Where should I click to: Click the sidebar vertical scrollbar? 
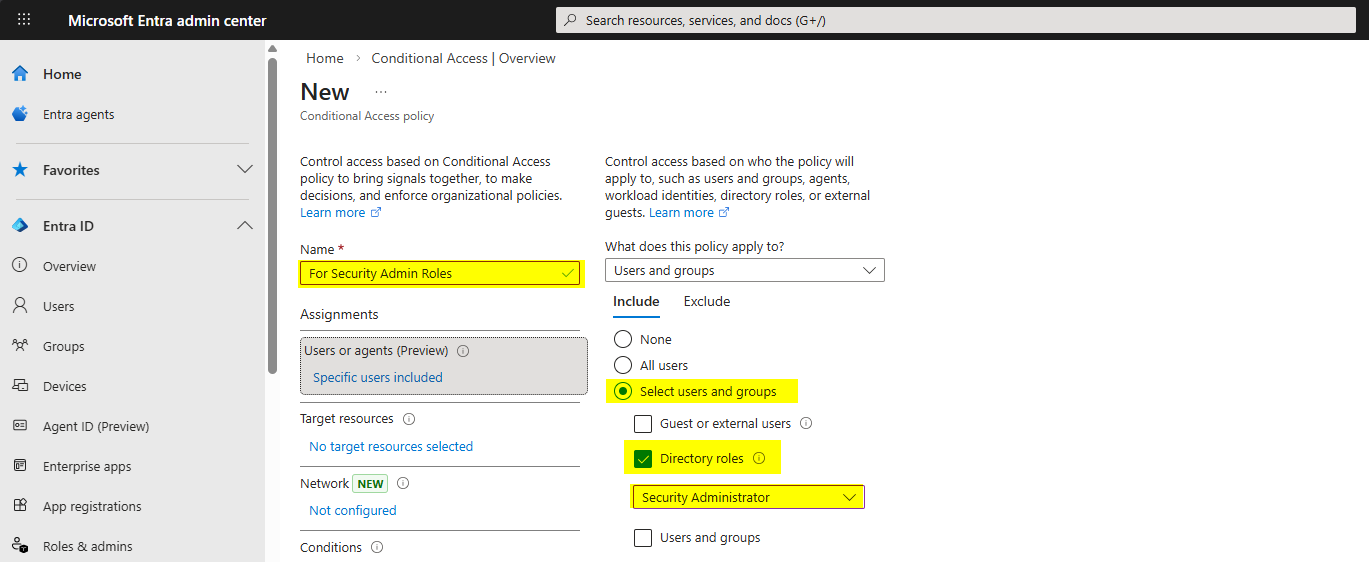tap(272, 215)
